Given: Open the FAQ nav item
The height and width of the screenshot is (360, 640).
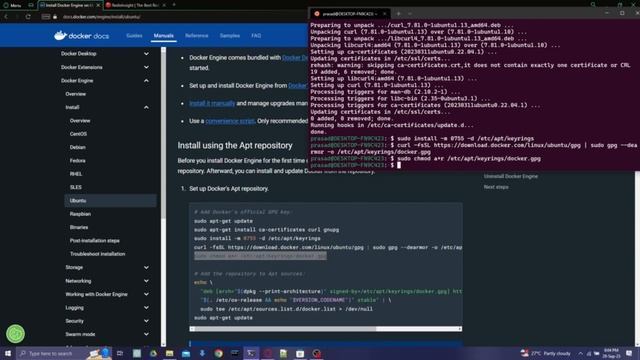Looking at the screenshot, I should coord(256,36).
